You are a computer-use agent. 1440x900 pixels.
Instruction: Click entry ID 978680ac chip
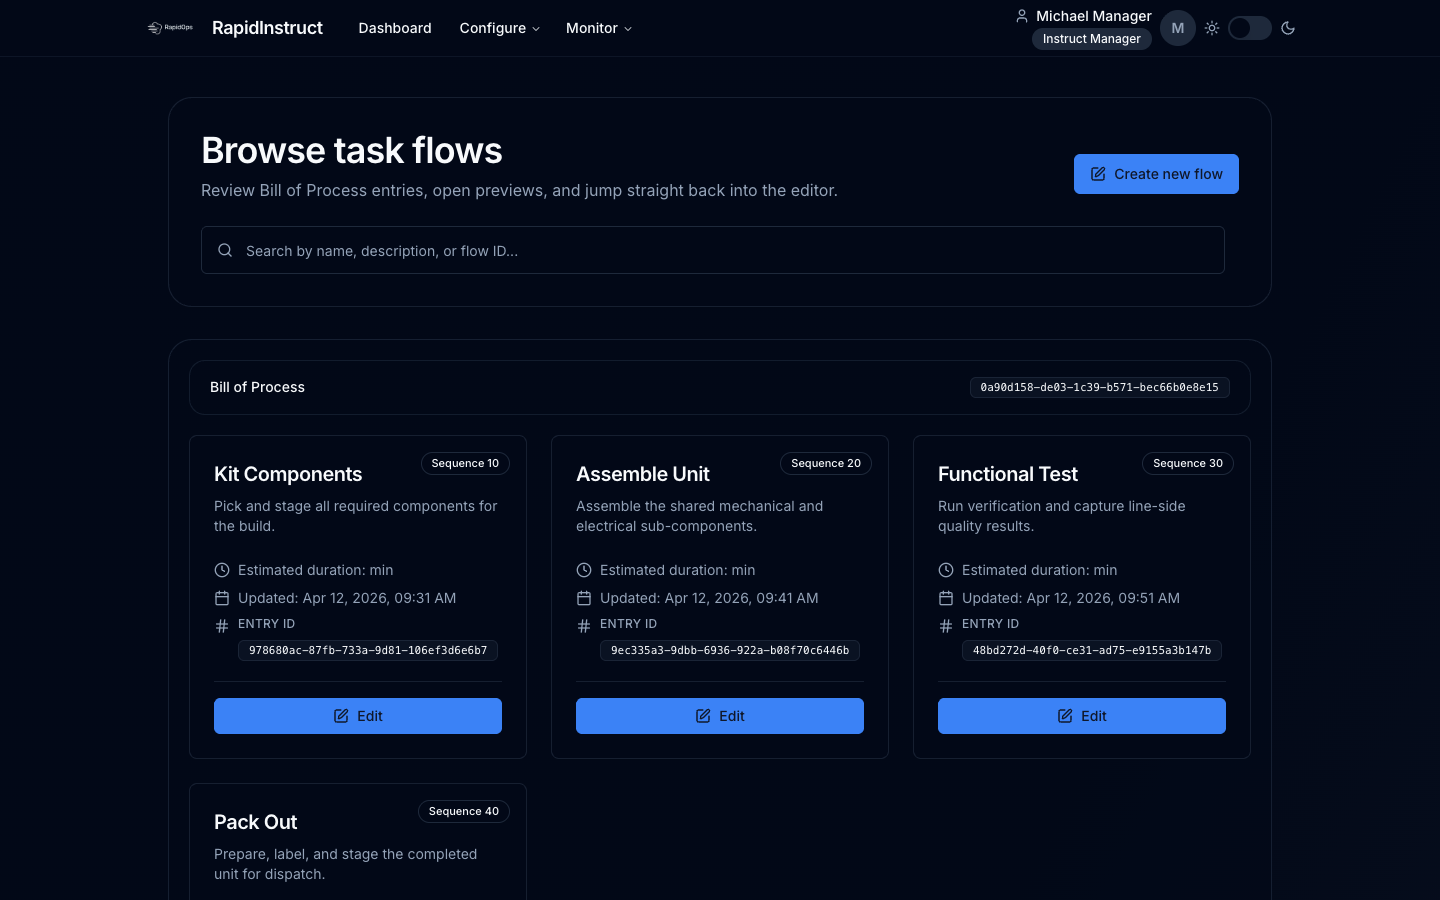tap(368, 650)
